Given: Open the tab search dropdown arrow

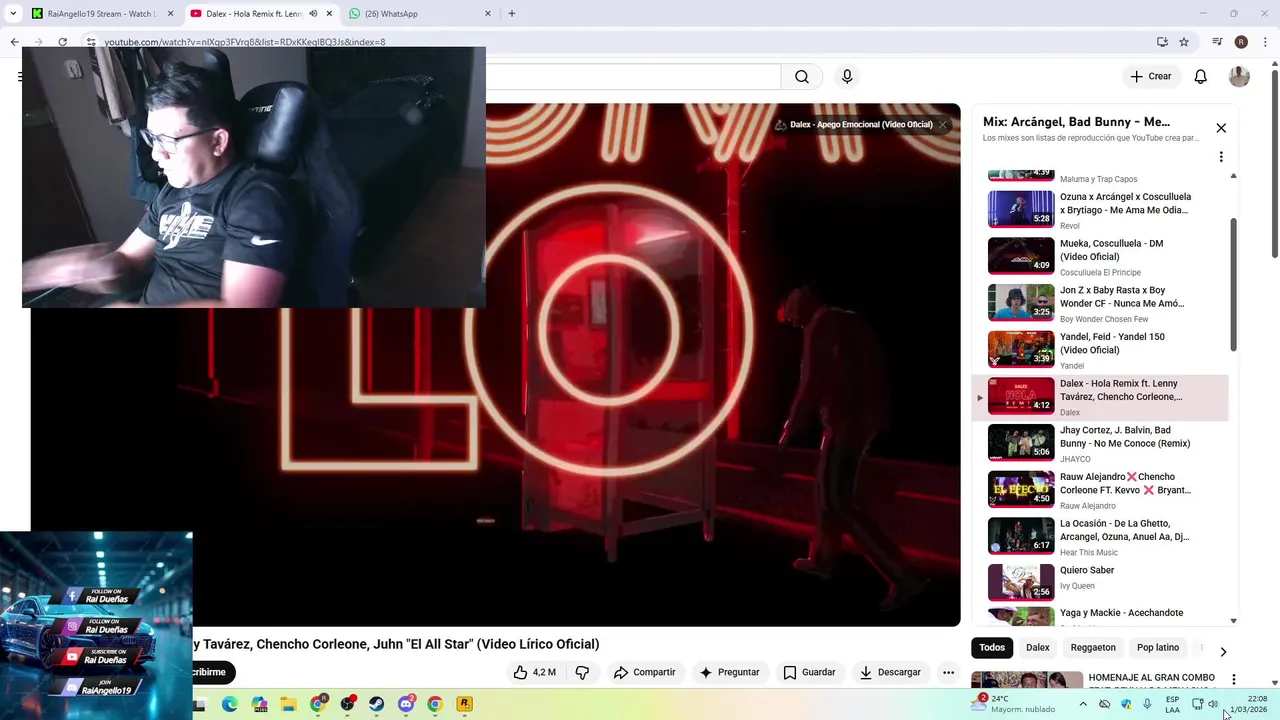Looking at the screenshot, I should [12, 14].
